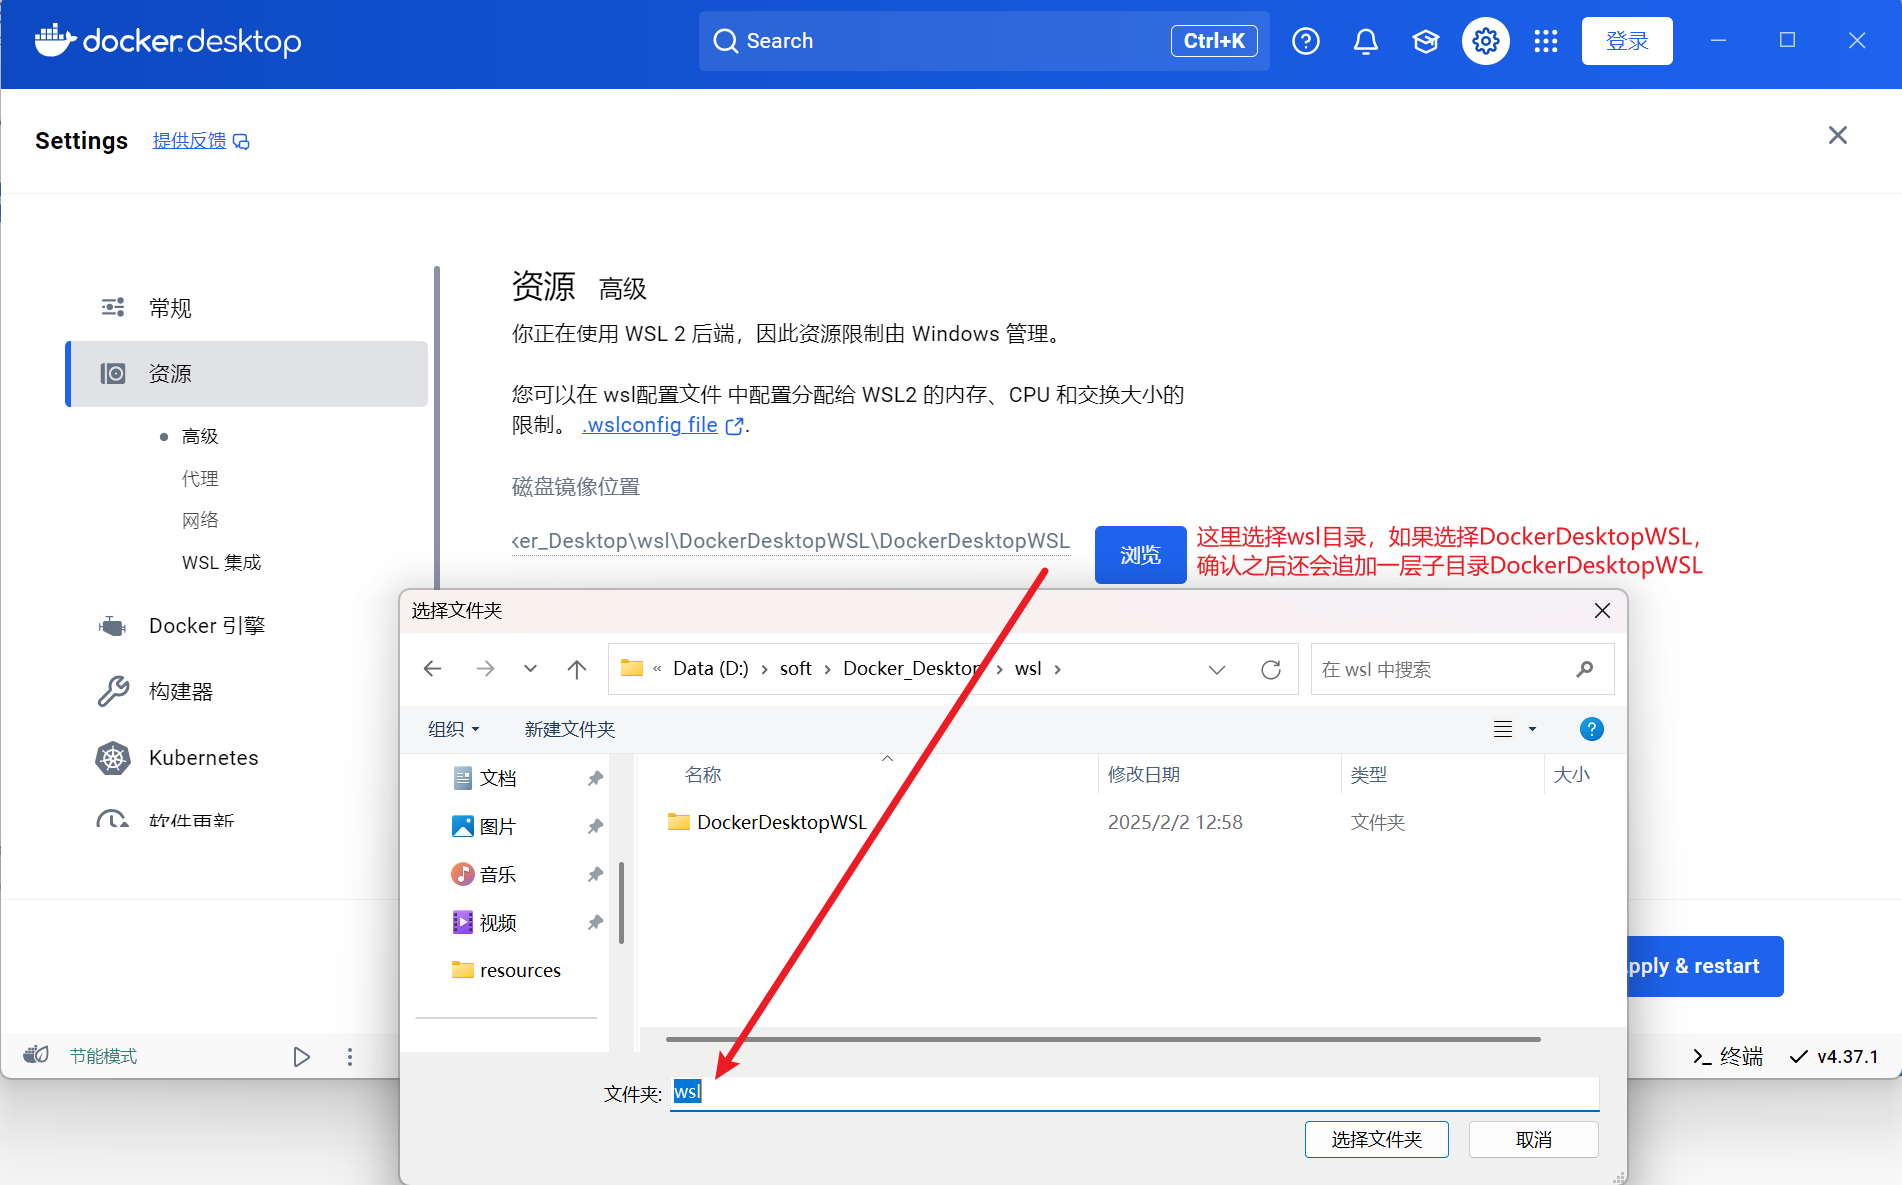
Task: Expand the view options dropdown arrow
Action: (1532, 729)
